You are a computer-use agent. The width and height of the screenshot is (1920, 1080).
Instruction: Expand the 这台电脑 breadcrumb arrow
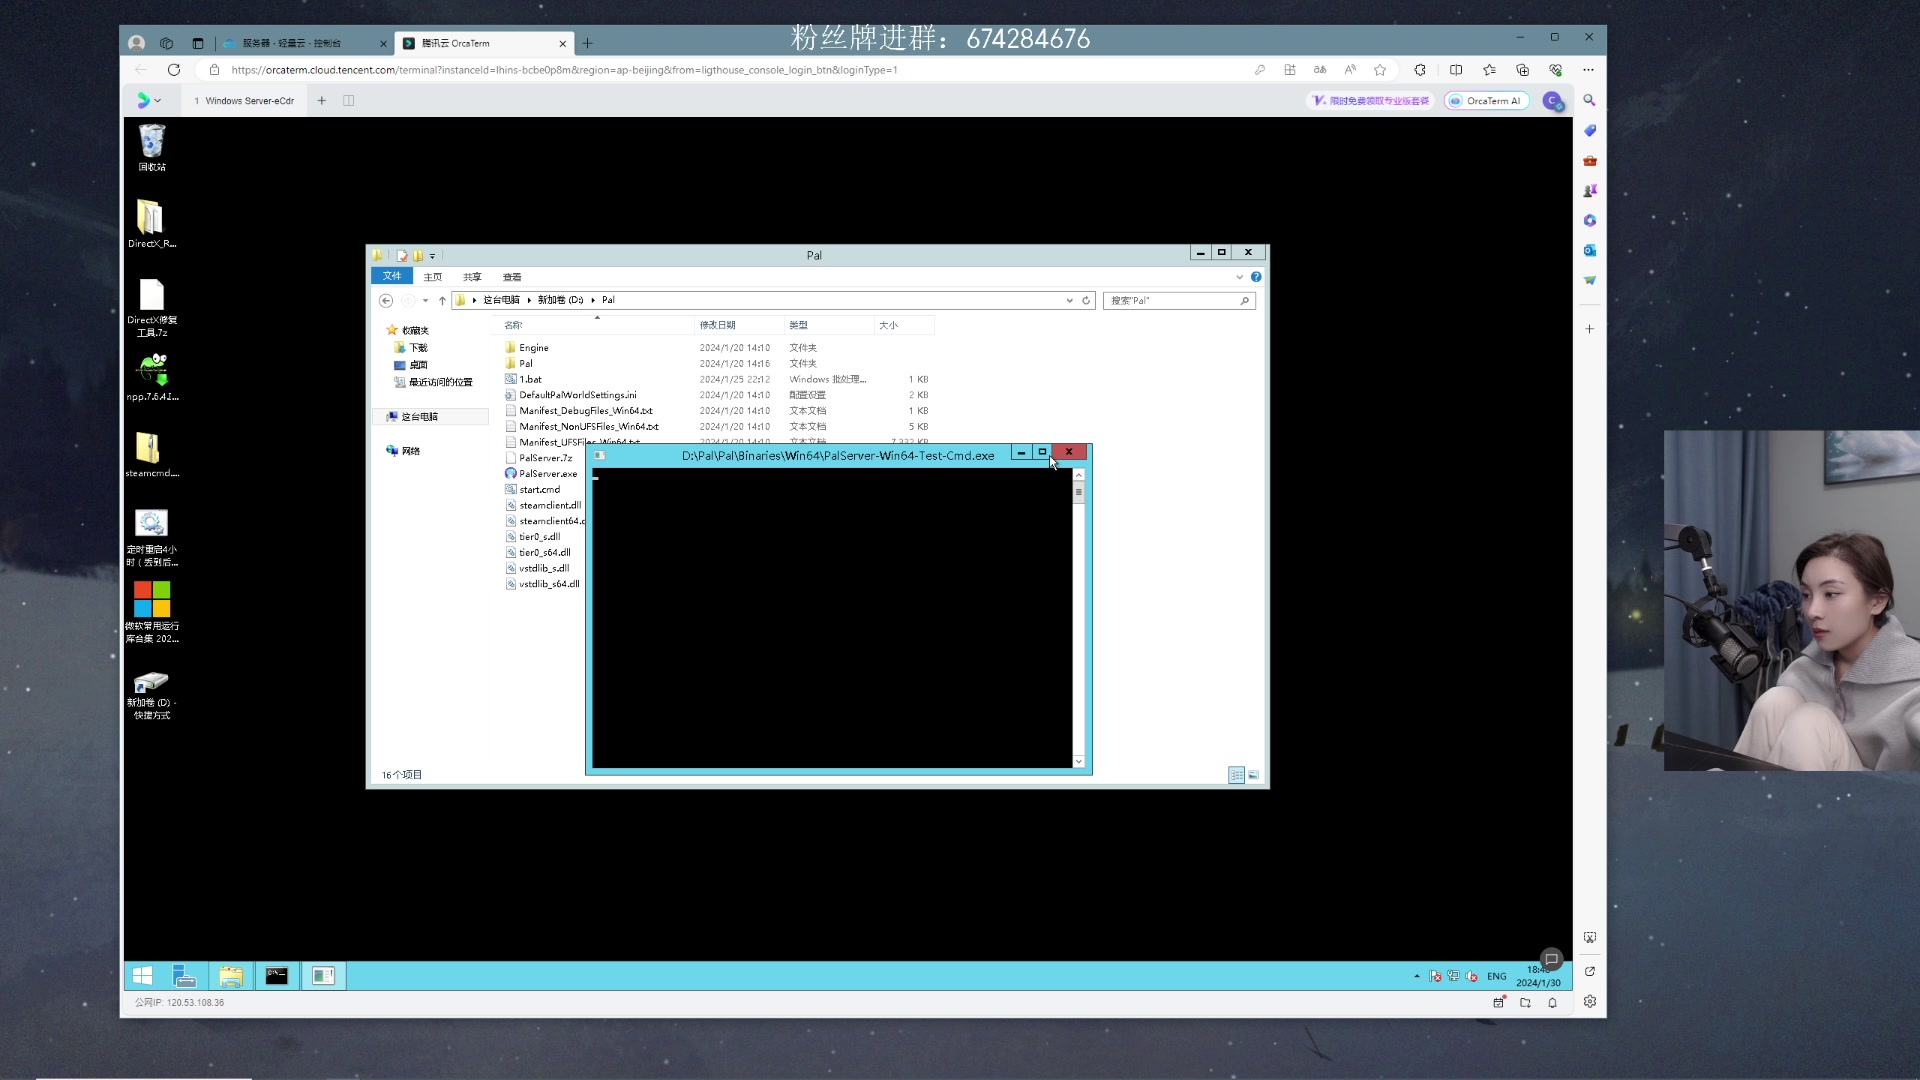529,300
